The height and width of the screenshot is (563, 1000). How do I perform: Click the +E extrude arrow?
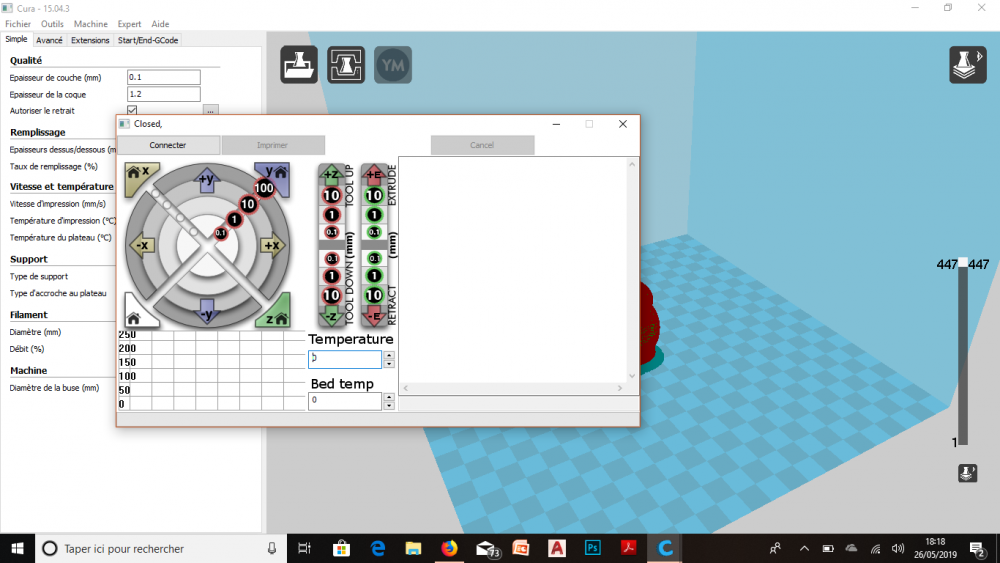click(374, 173)
